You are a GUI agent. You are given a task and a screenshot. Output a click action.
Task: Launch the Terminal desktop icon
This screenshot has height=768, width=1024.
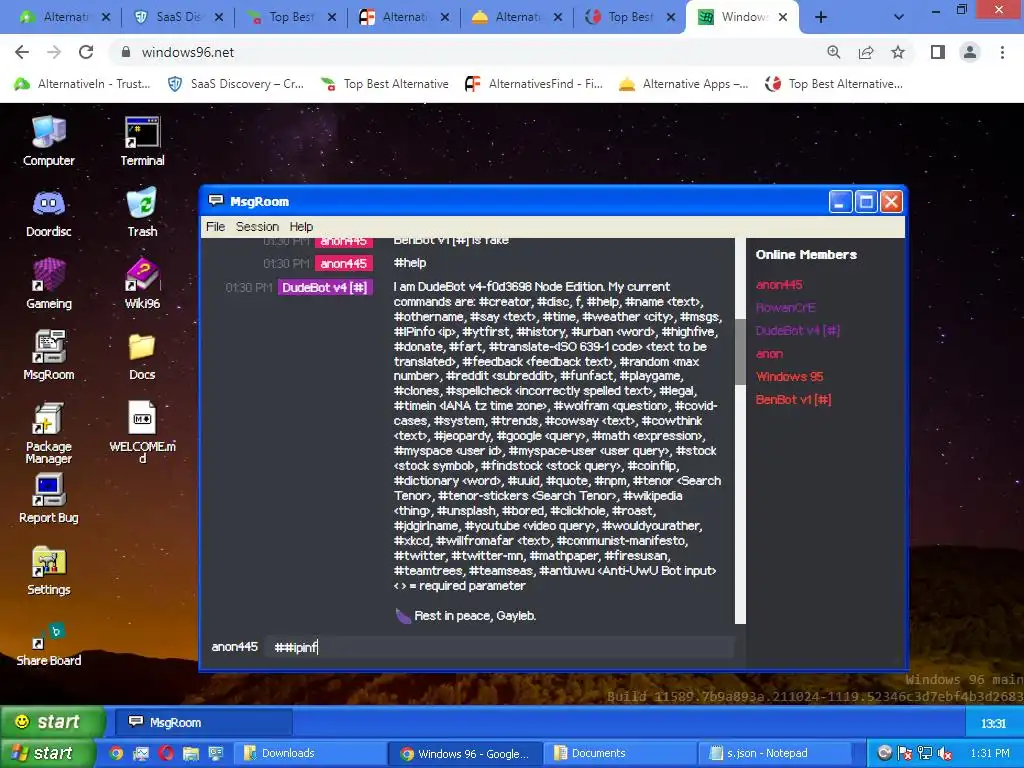pos(142,142)
